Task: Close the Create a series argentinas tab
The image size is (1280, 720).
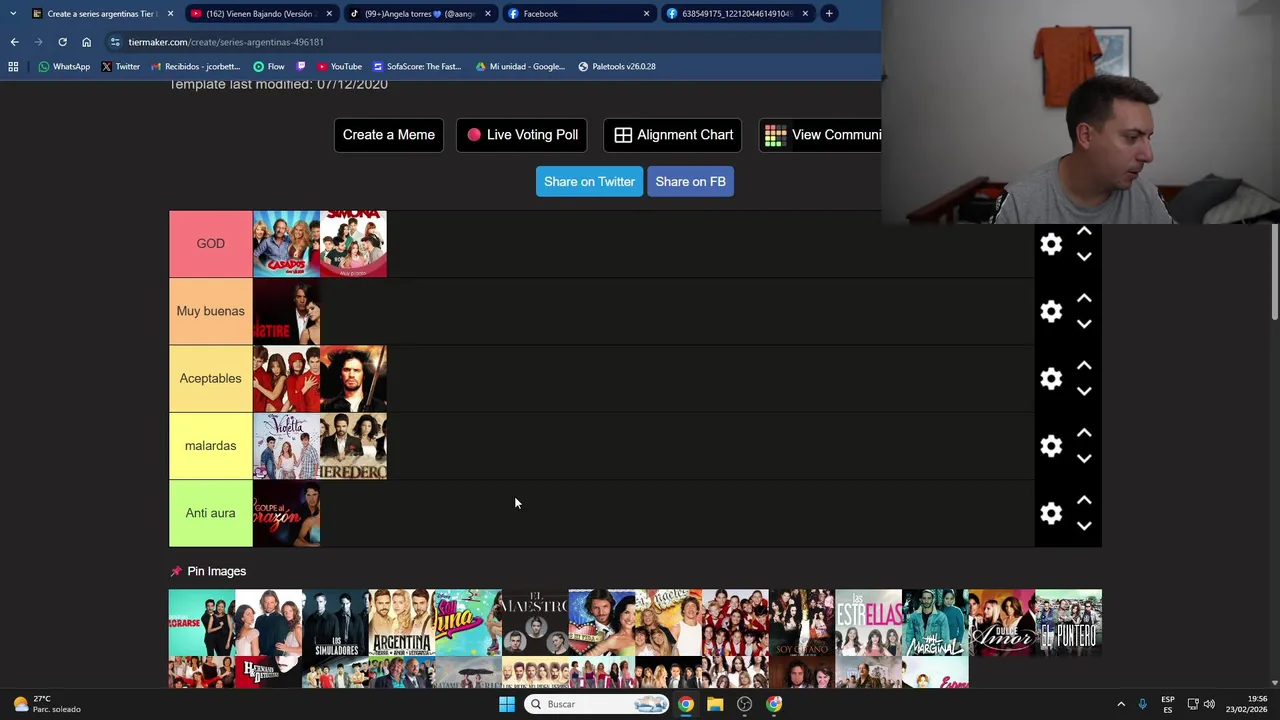Action: click(x=170, y=14)
